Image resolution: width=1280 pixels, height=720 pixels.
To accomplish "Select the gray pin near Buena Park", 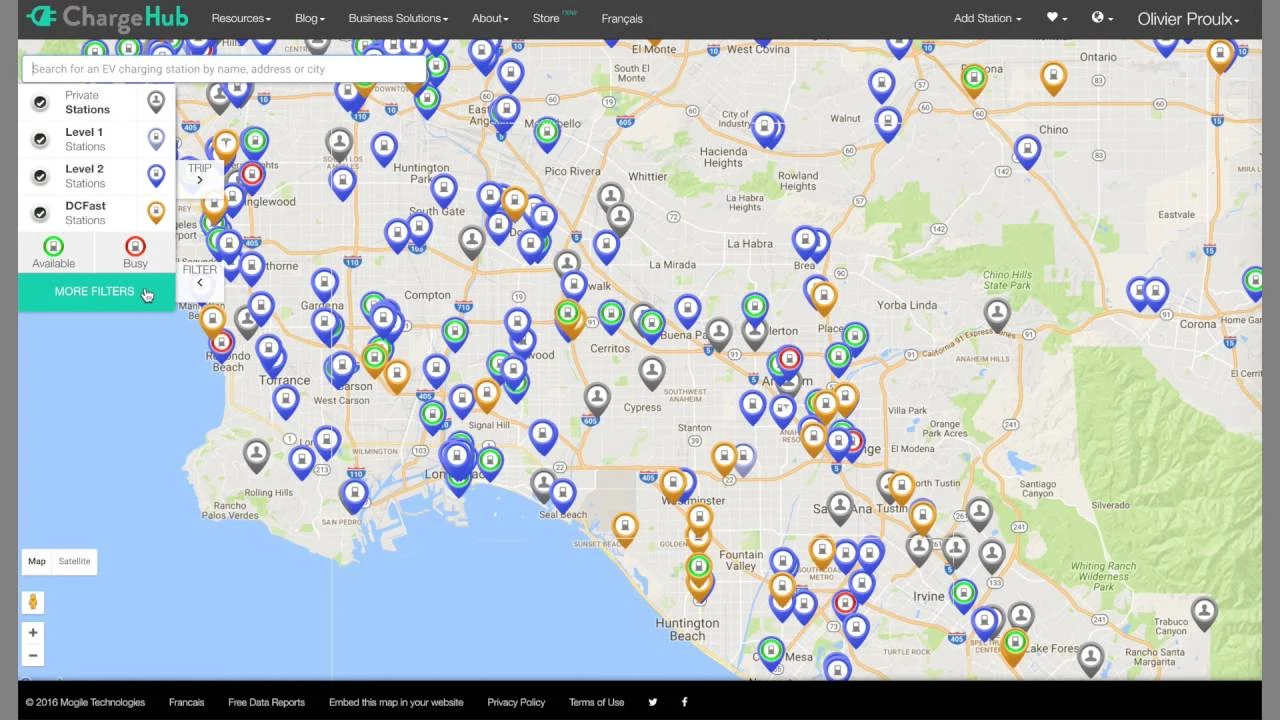I will (718, 334).
